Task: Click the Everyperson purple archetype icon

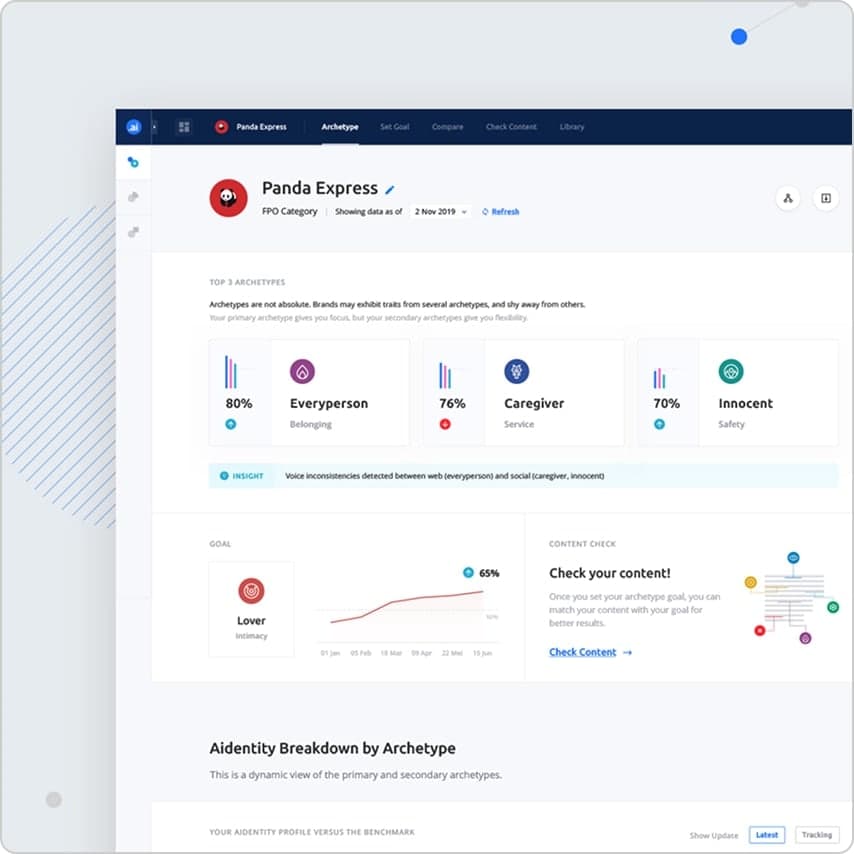Action: [x=302, y=371]
